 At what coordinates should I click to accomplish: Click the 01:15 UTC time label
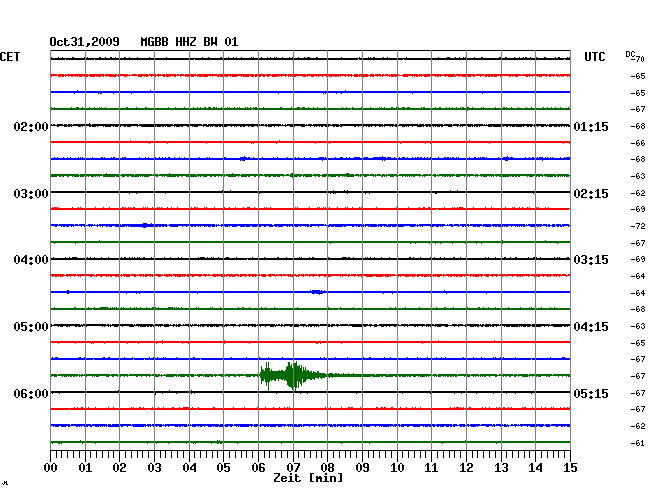[591, 126]
